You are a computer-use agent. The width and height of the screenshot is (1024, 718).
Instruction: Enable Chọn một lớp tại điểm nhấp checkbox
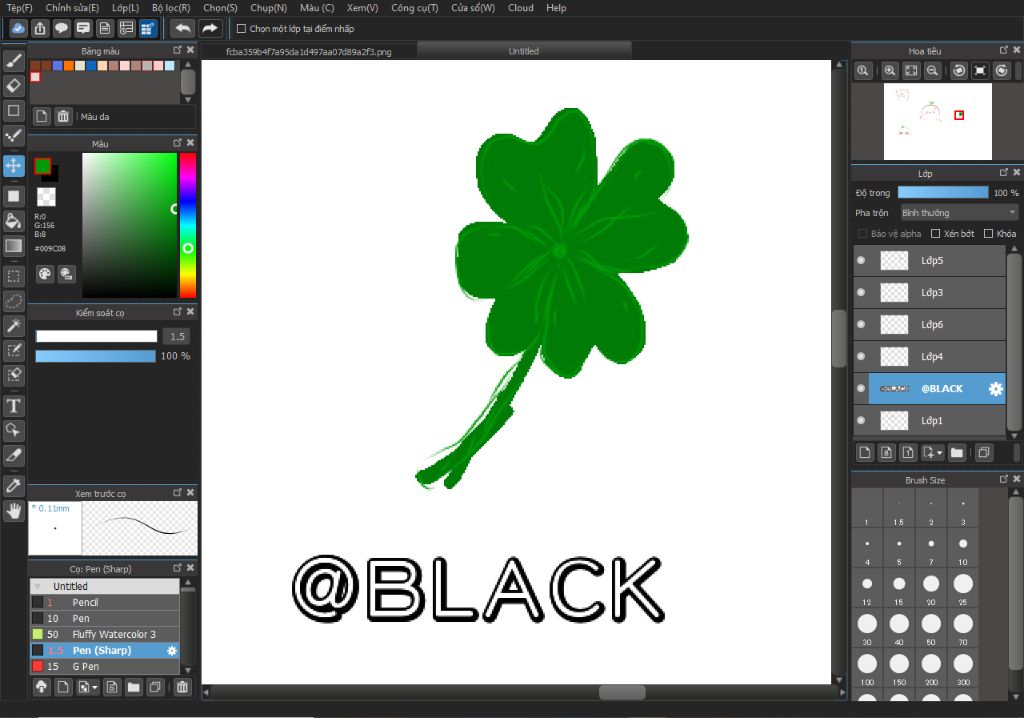point(241,29)
